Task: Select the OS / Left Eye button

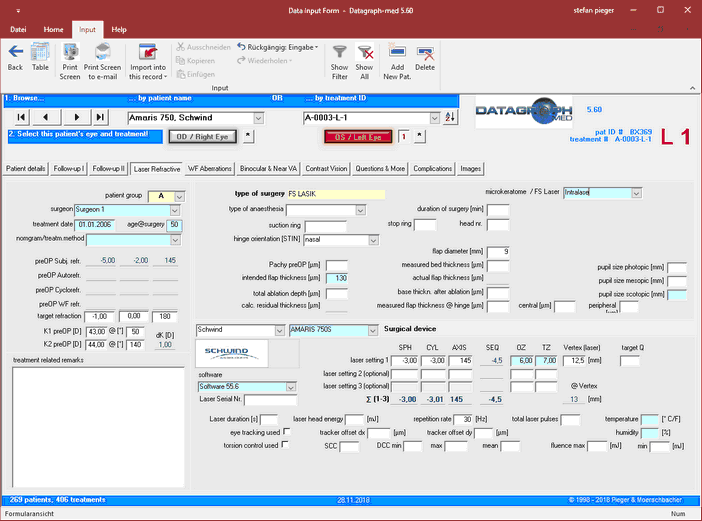Action: click(x=357, y=136)
